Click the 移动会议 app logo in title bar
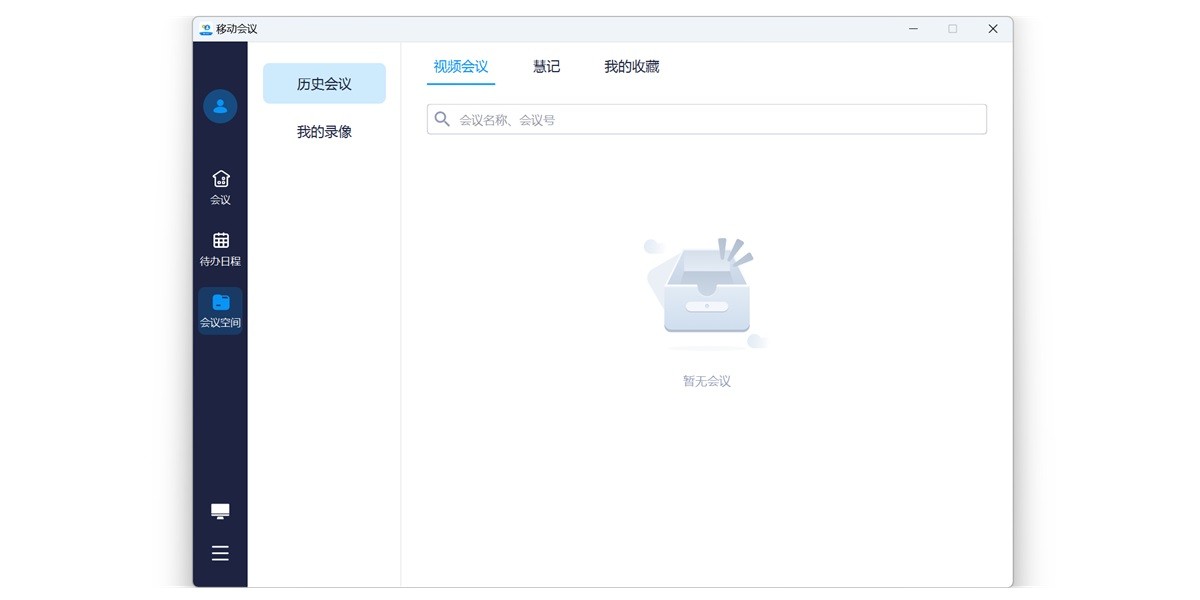The height and width of the screenshot is (600, 1200). point(206,29)
